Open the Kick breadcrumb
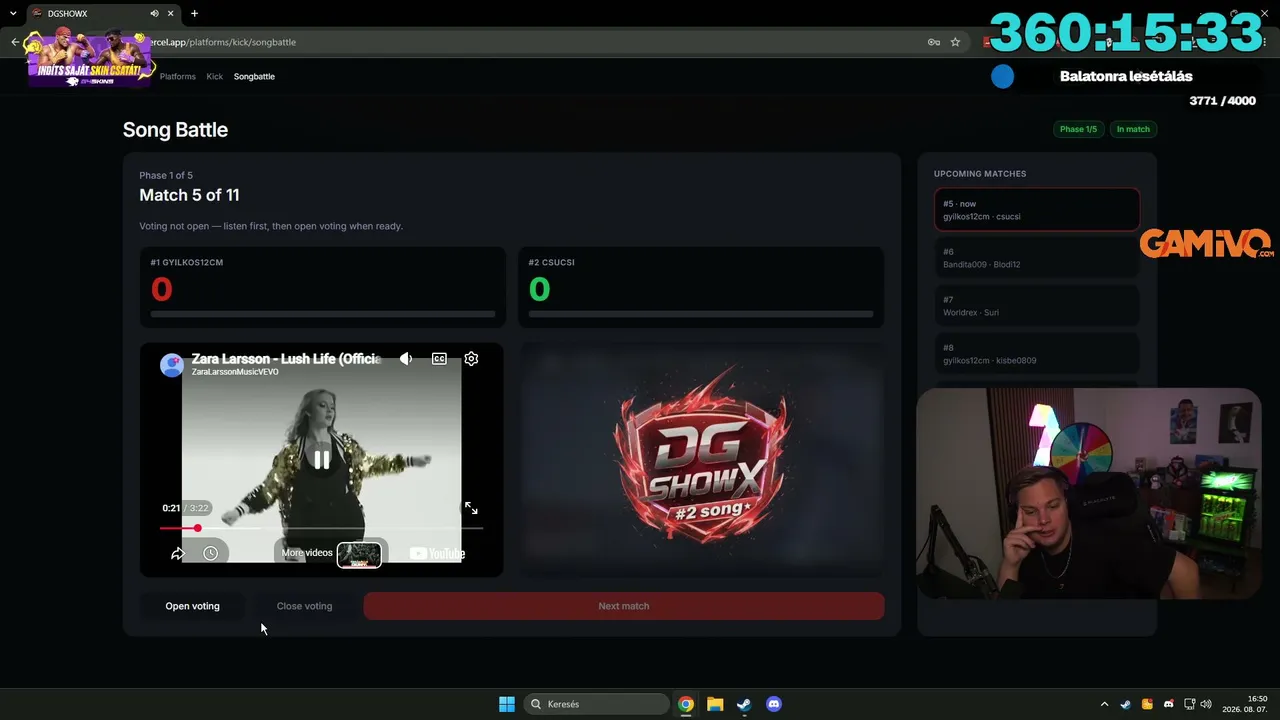1280x720 pixels. (215, 76)
